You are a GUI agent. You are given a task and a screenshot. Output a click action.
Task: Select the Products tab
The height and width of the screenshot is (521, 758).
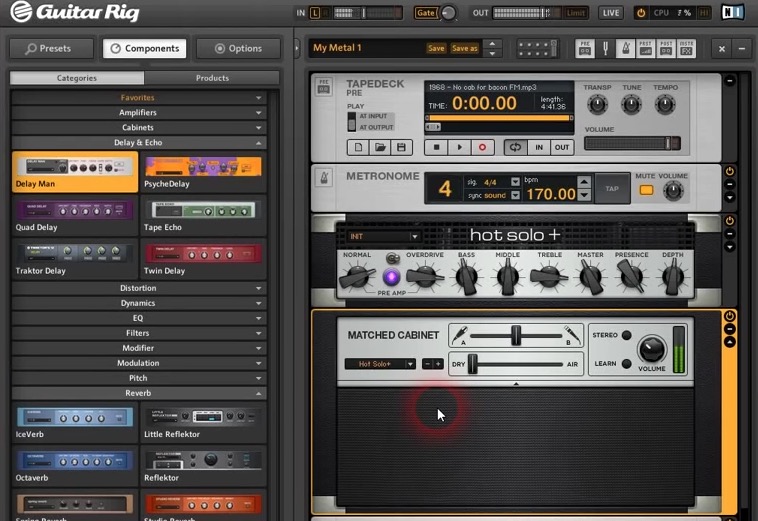tap(212, 78)
